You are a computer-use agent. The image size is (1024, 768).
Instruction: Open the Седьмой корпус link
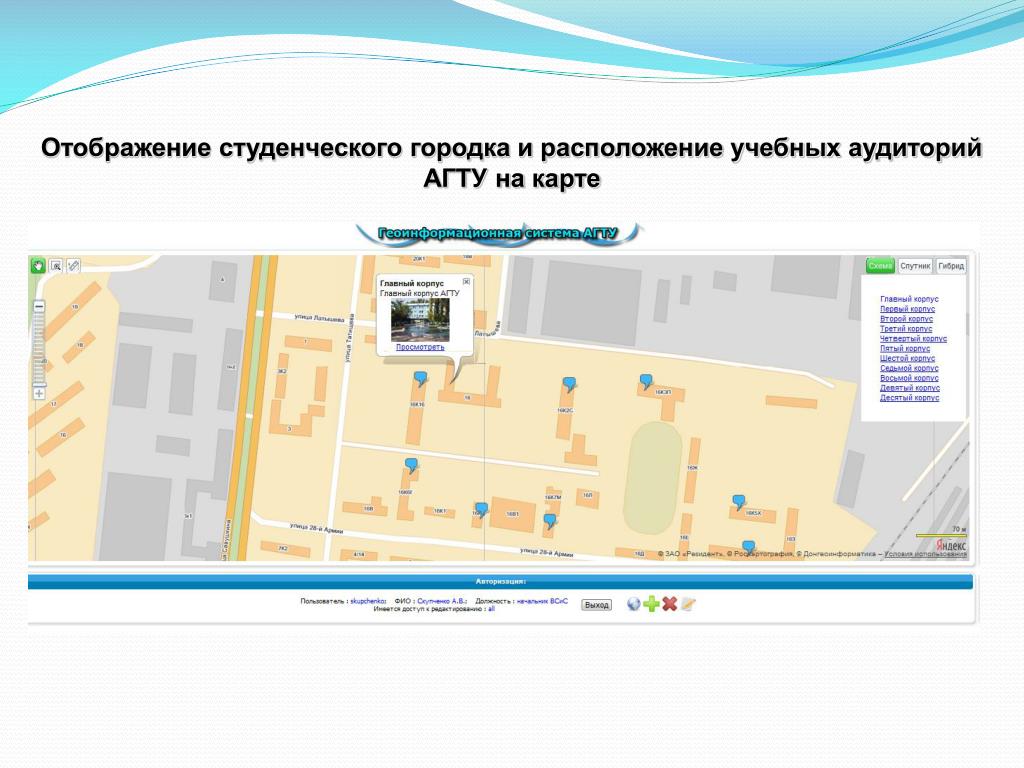[909, 368]
